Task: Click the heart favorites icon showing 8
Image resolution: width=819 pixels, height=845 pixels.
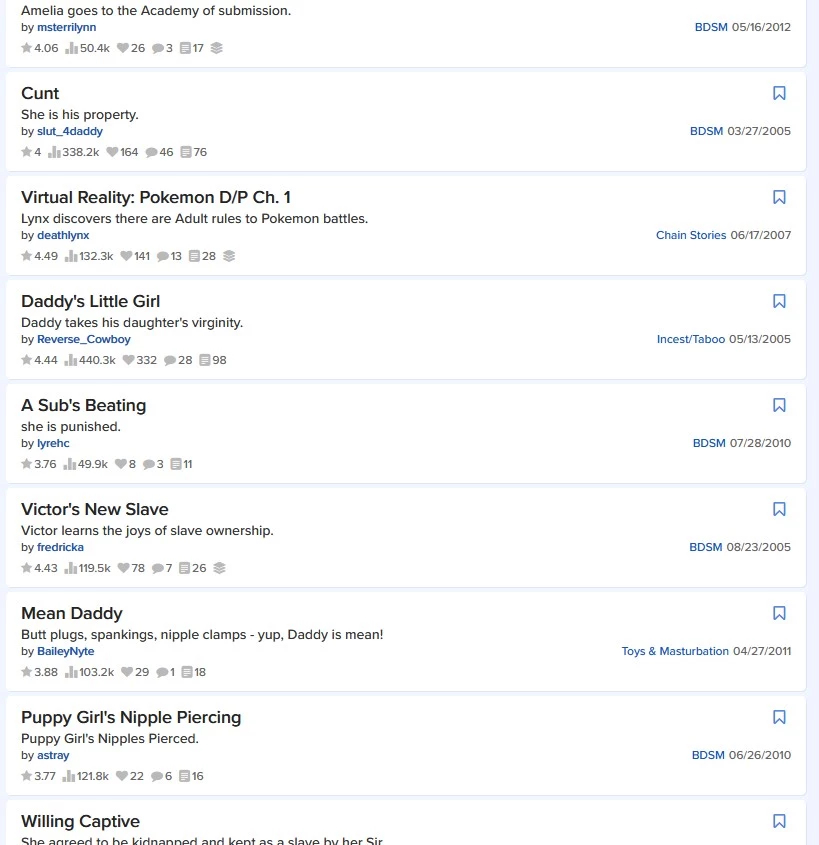Action: [x=121, y=464]
